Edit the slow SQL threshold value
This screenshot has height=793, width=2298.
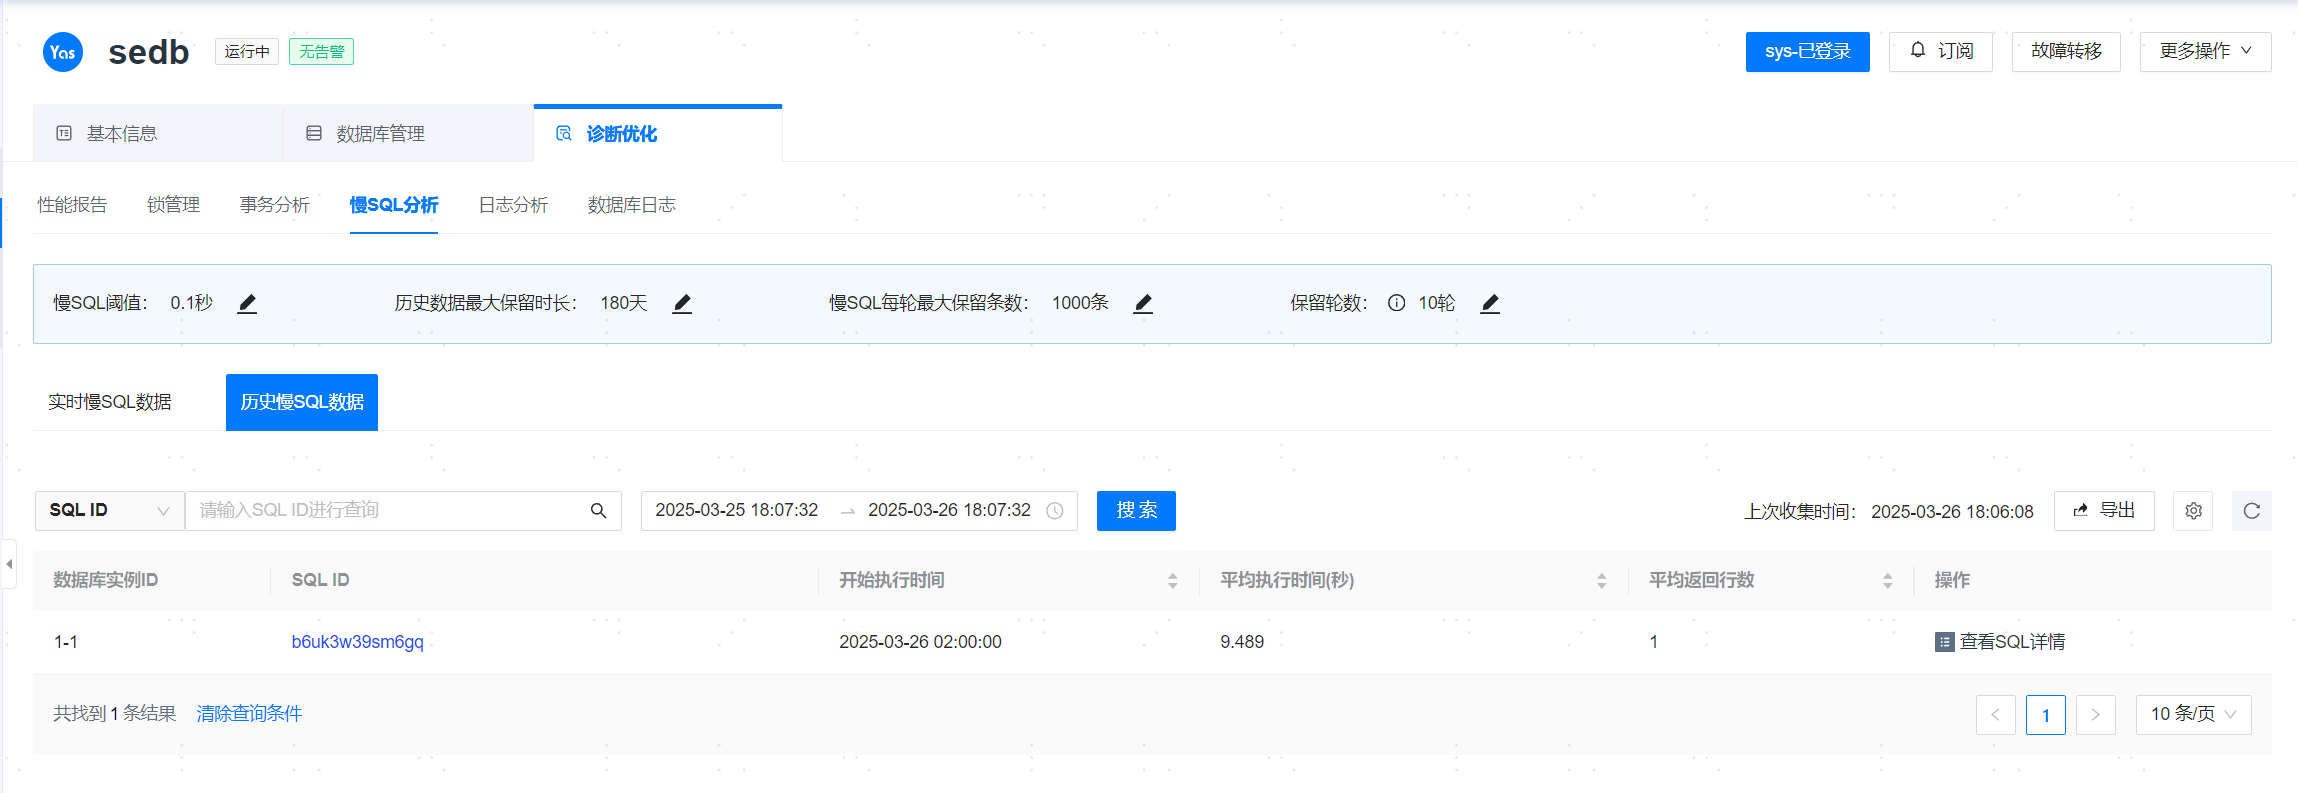click(x=247, y=304)
